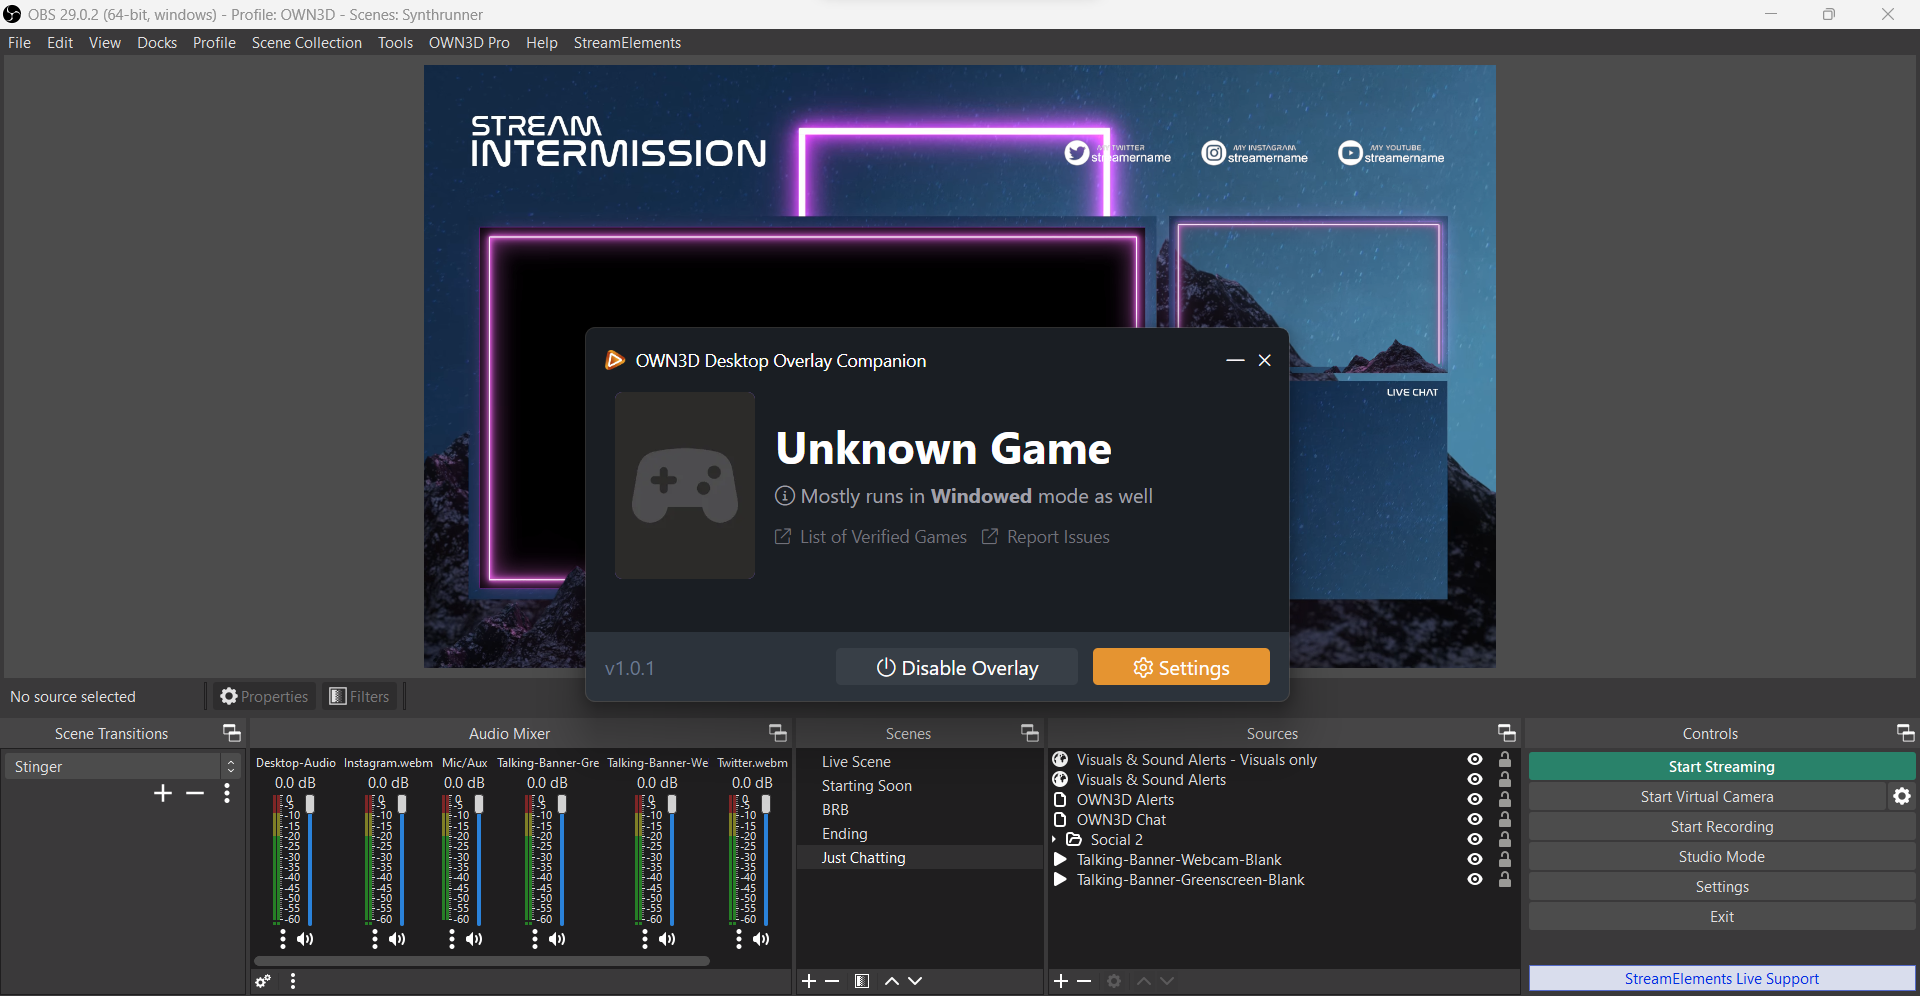
Task: Enter Studio Mode
Action: 1721,856
